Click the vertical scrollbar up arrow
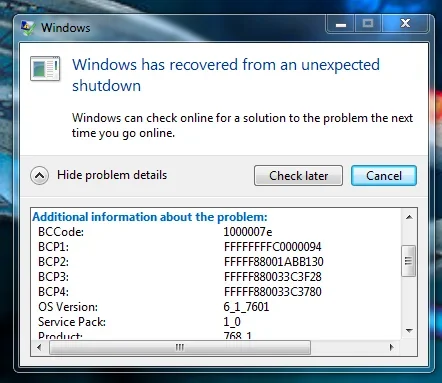The width and height of the screenshot is (442, 383). tap(409, 217)
